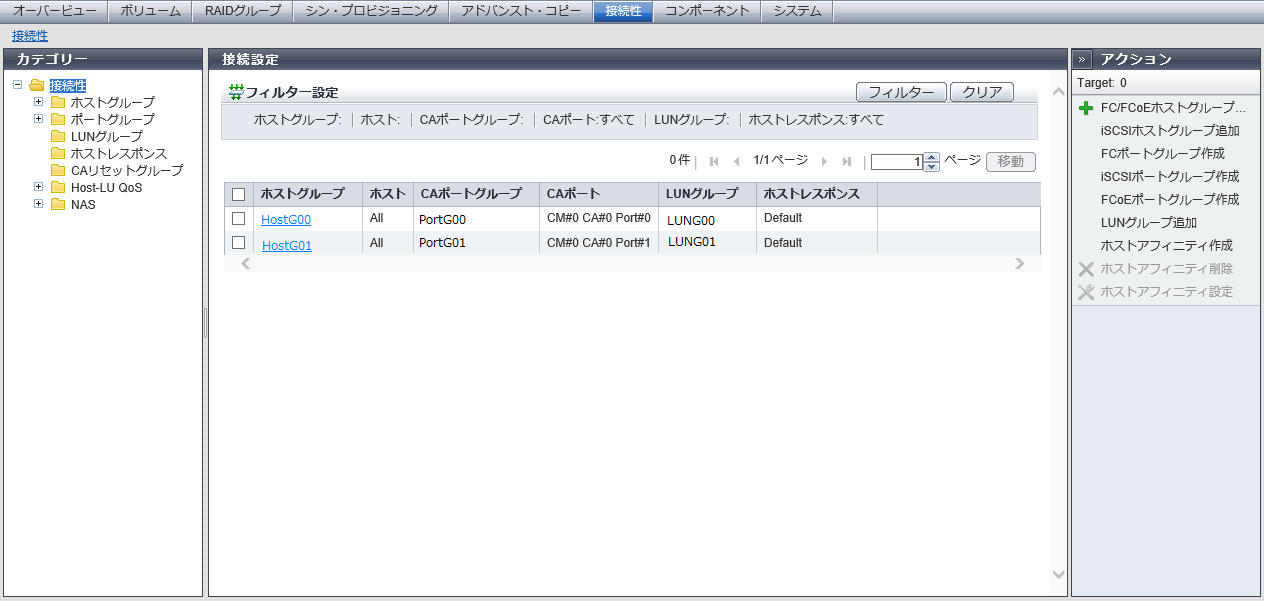Increment the page number stepper up arrow

coord(932,157)
